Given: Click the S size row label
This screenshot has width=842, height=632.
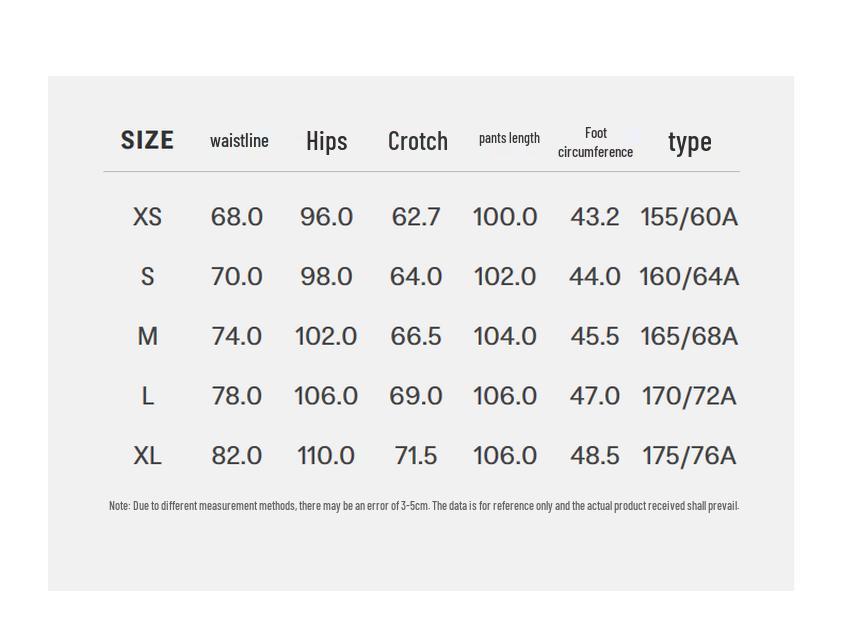Looking at the screenshot, I should pos(147,277).
